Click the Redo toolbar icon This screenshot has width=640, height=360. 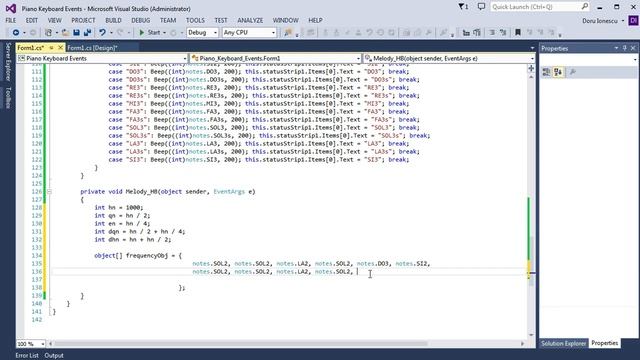[x=120, y=32]
